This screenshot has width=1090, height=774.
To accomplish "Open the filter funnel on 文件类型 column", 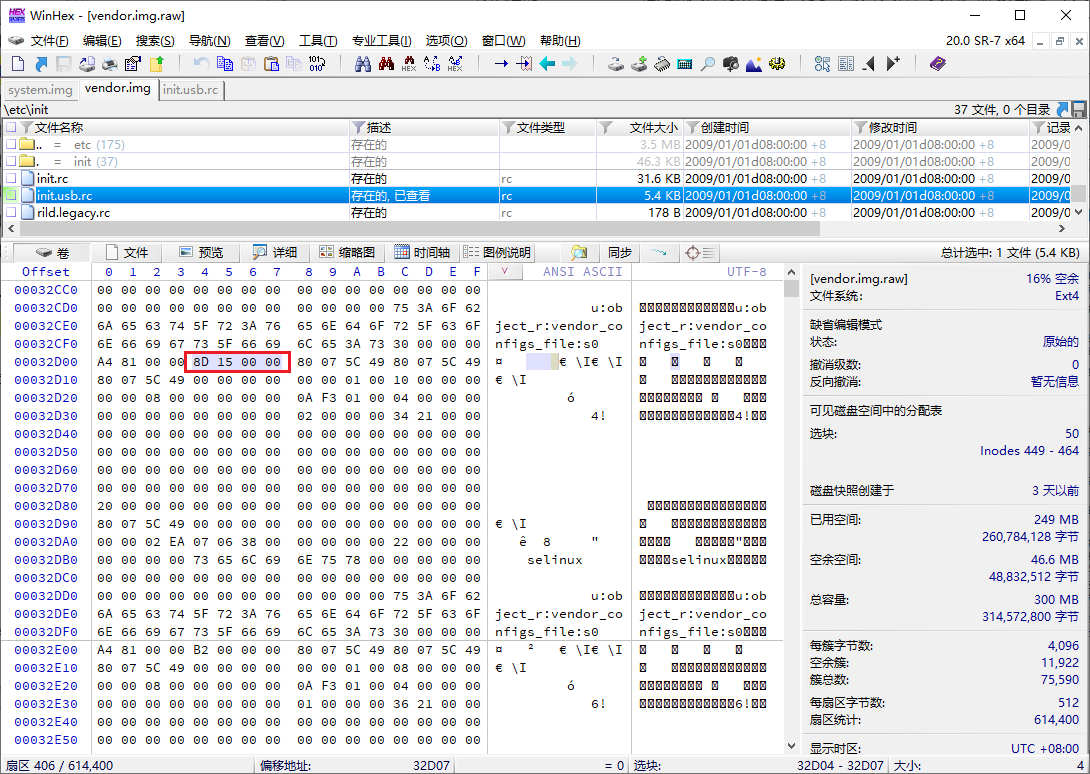I will coord(509,127).
